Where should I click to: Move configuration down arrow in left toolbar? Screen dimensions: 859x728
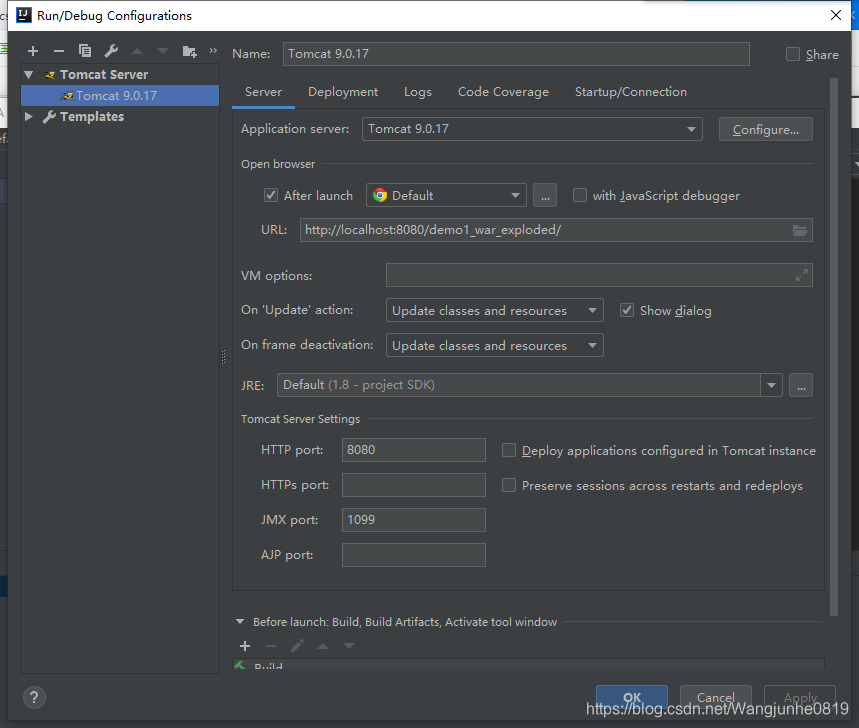163,51
